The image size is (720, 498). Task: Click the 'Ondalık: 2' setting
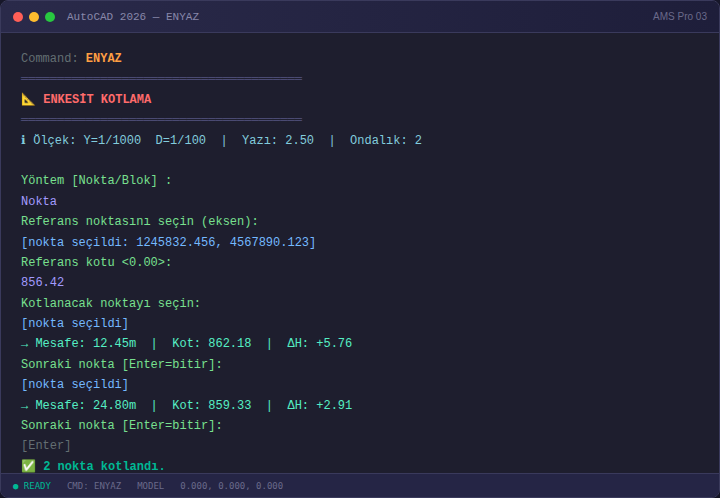tap(386, 140)
